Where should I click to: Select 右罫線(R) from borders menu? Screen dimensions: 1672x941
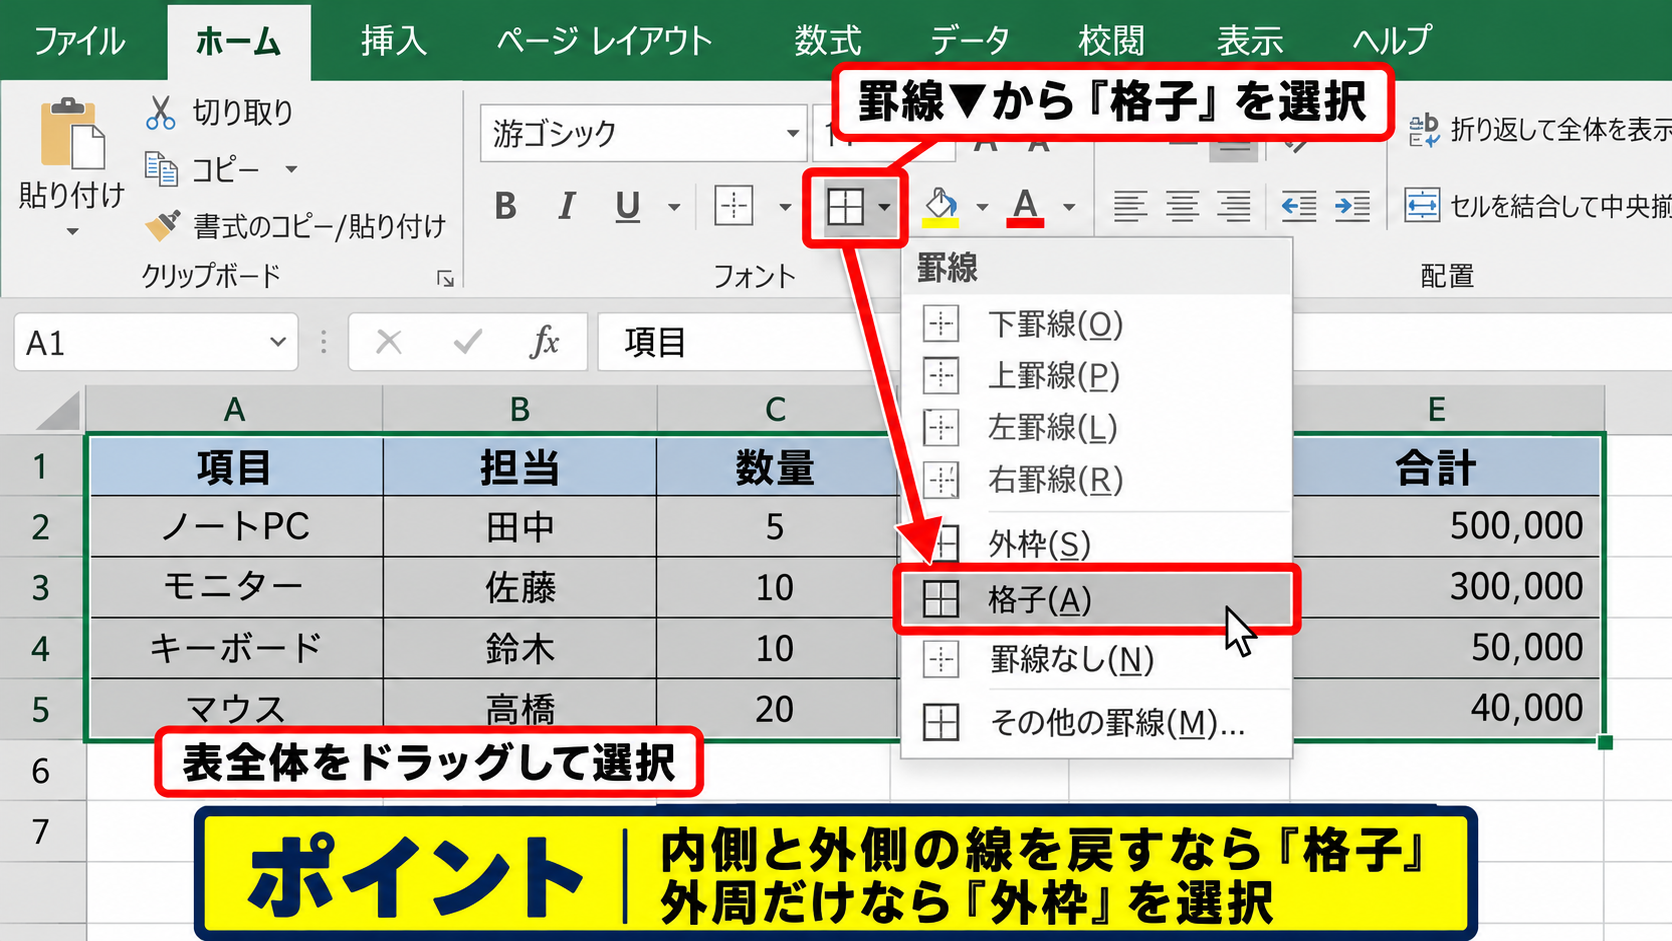tap(1096, 480)
